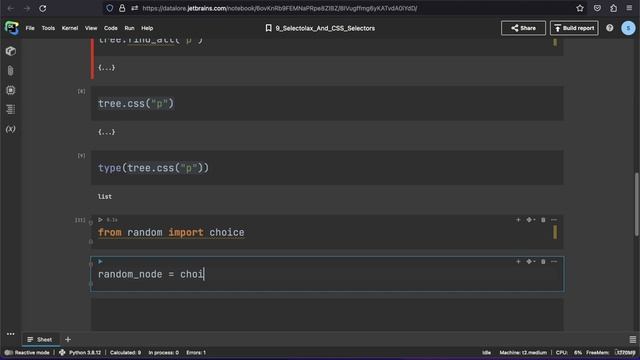Click the Build report button
The width and height of the screenshot is (640, 360).
[574, 28]
